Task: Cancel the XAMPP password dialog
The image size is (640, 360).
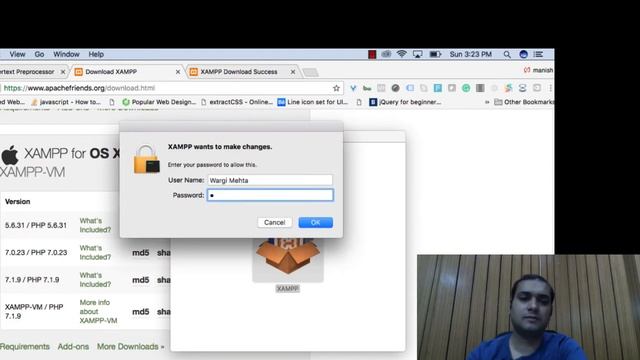Action: 274,222
